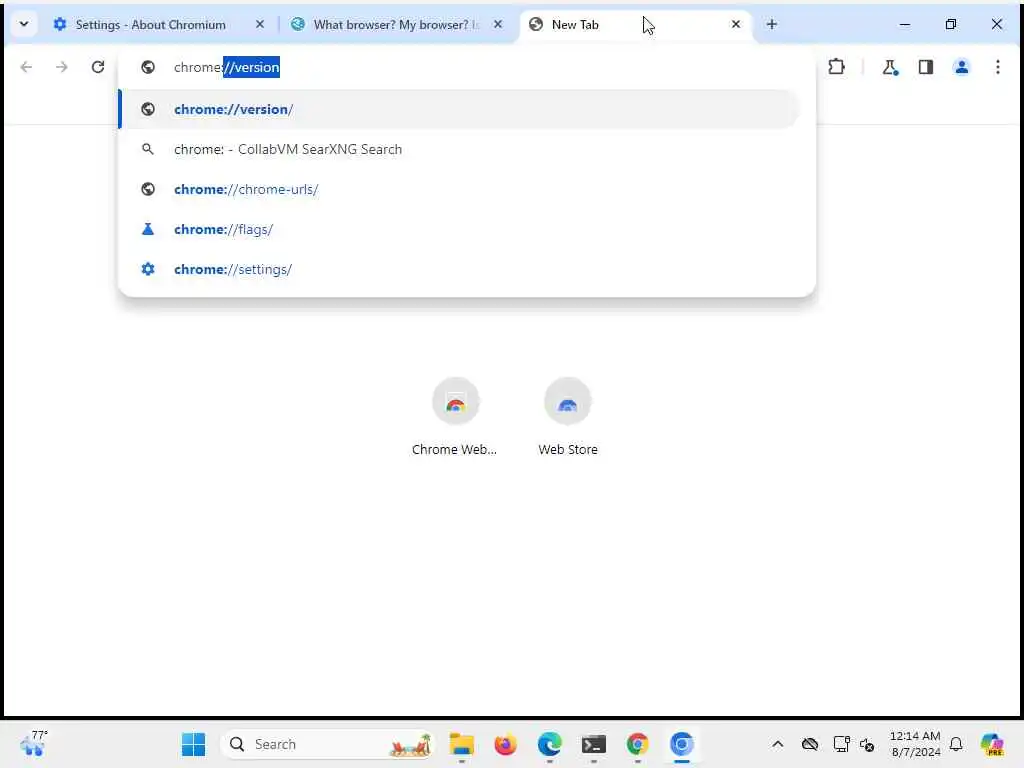Viewport: 1024px width, 768px height.
Task: Close the Settings - About Chromium tab
Action: point(260,24)
